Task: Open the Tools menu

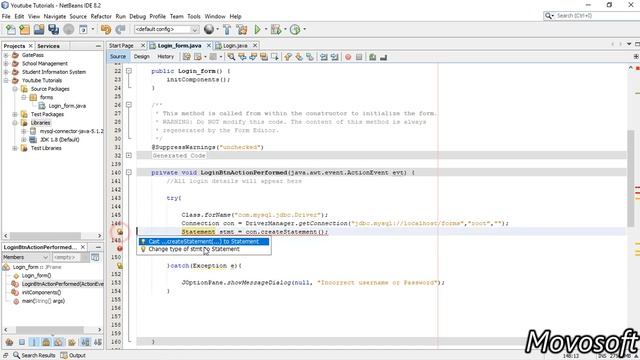Action: (x=194, y=16)
